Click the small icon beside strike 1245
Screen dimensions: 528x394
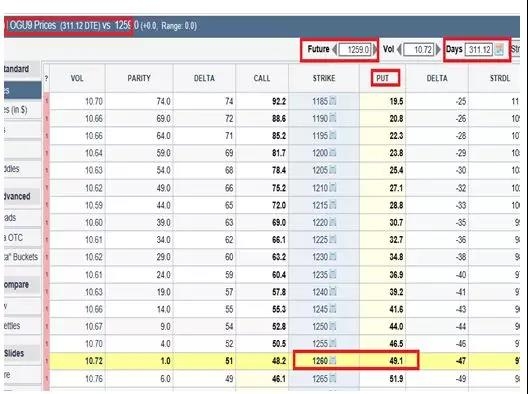coord(332,309)
